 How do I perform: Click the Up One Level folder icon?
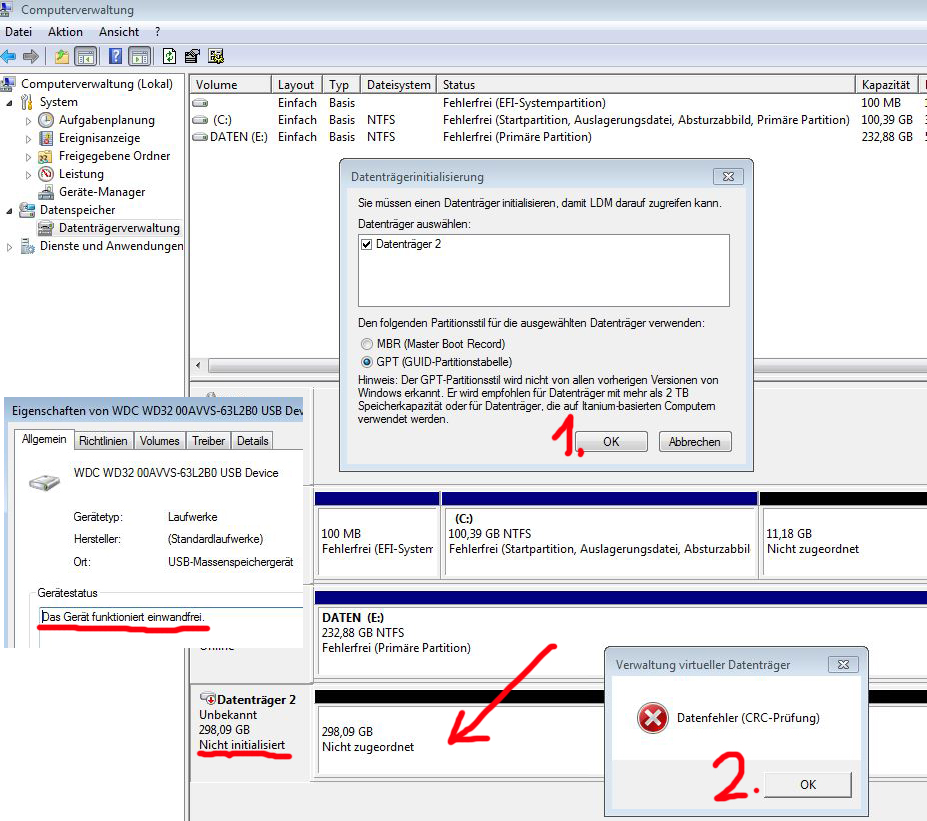pos(62,56)
